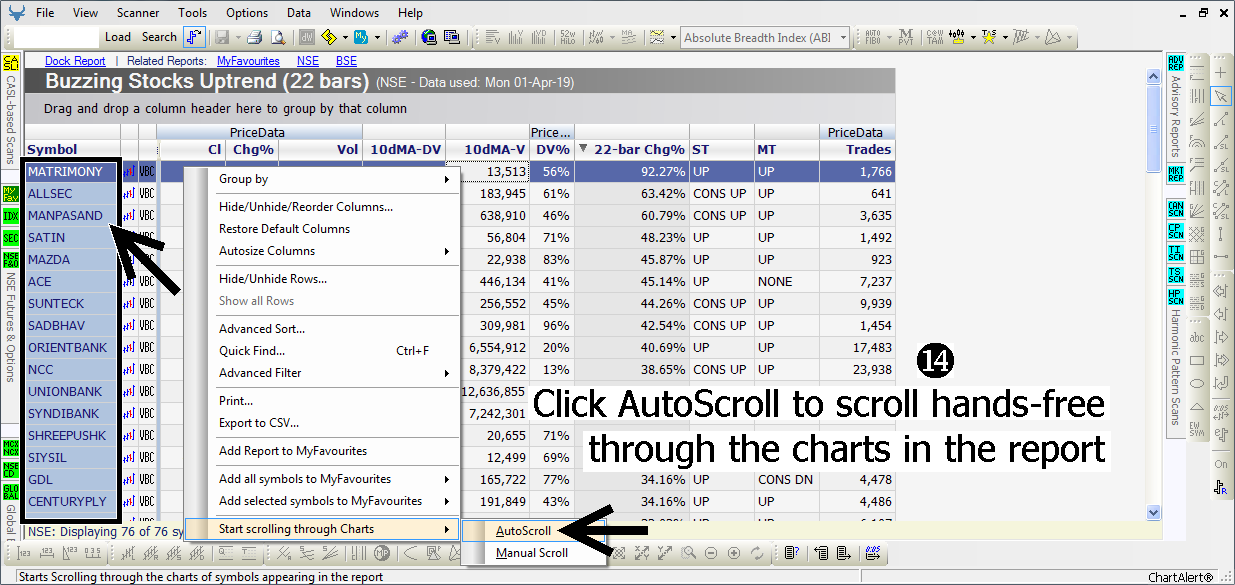
Task: Click the Search button
Action: click(x=159, y=37)
